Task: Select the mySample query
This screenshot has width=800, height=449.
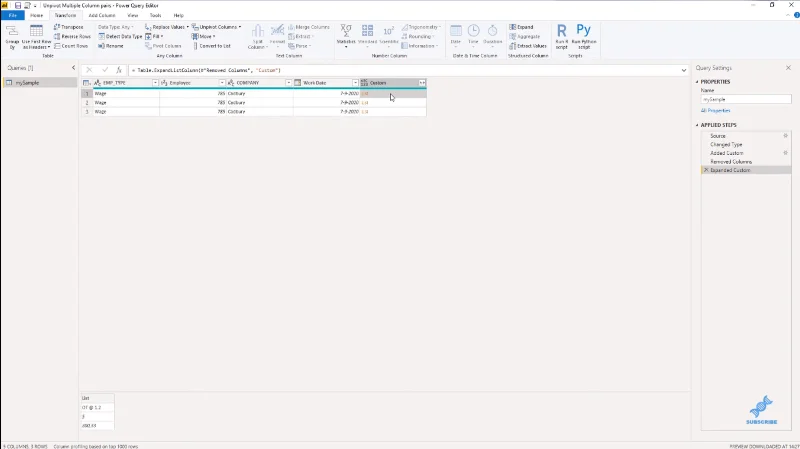Action: (x=40, y=83)
